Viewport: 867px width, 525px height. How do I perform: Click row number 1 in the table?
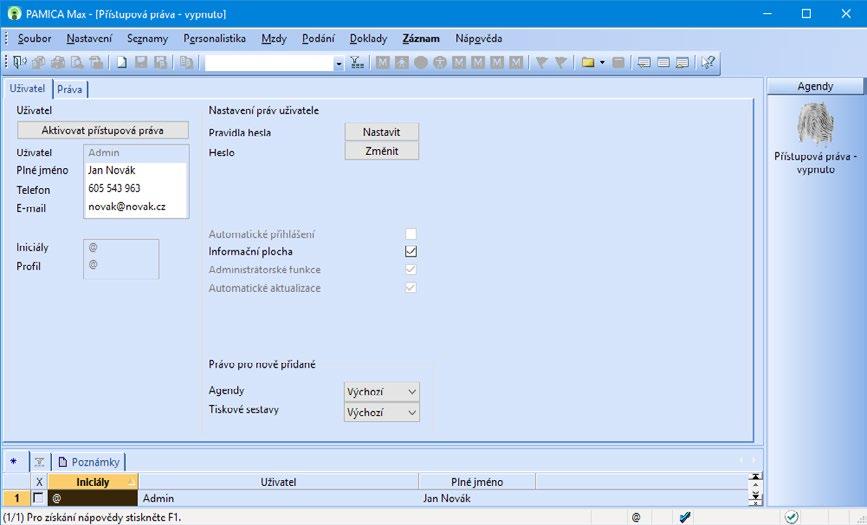[16, 498]
